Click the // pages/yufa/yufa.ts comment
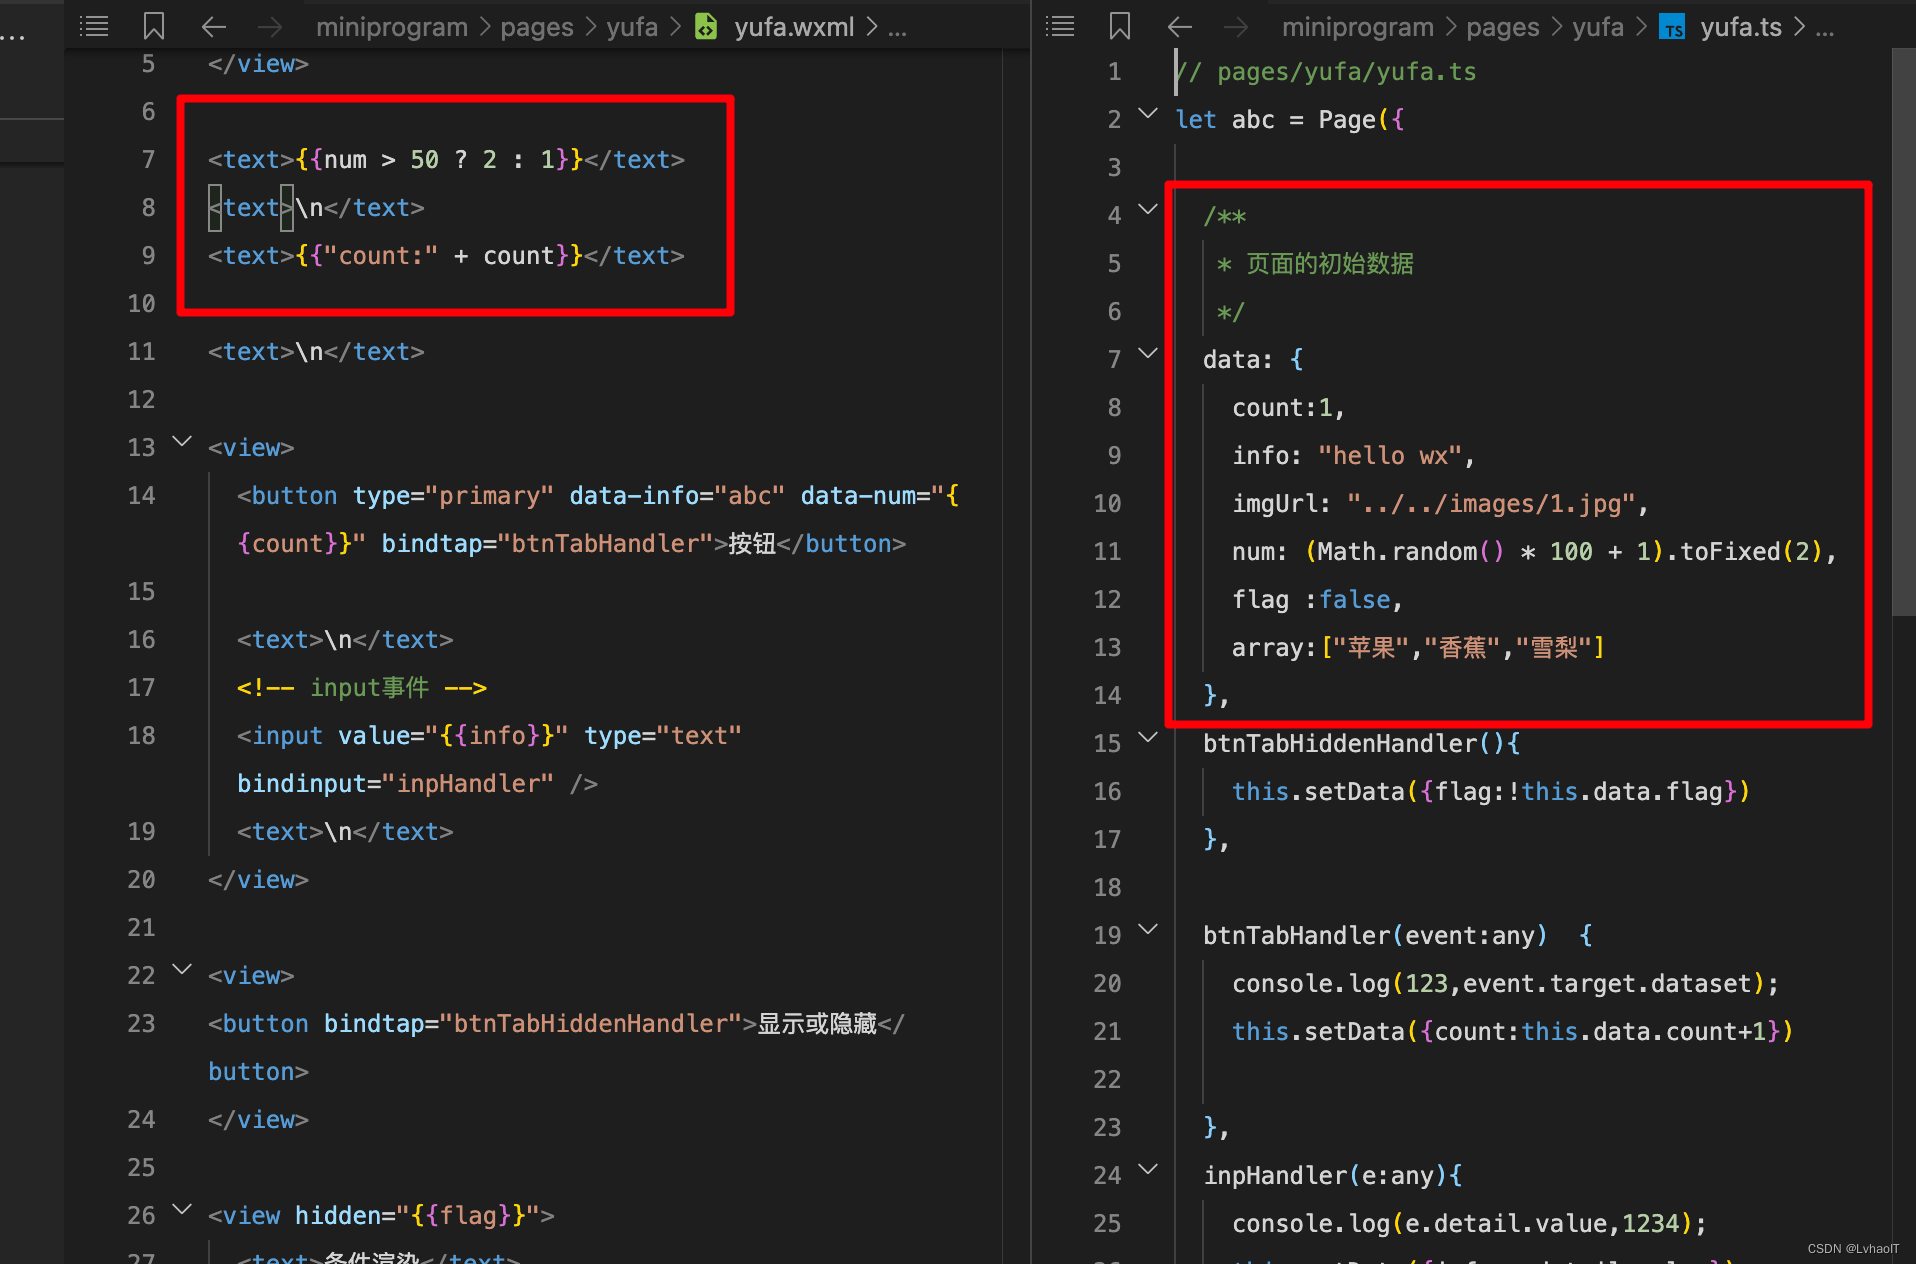Image resolution: width=1916 pixels, height=1264 pixels. click(x=1326, y=71)
